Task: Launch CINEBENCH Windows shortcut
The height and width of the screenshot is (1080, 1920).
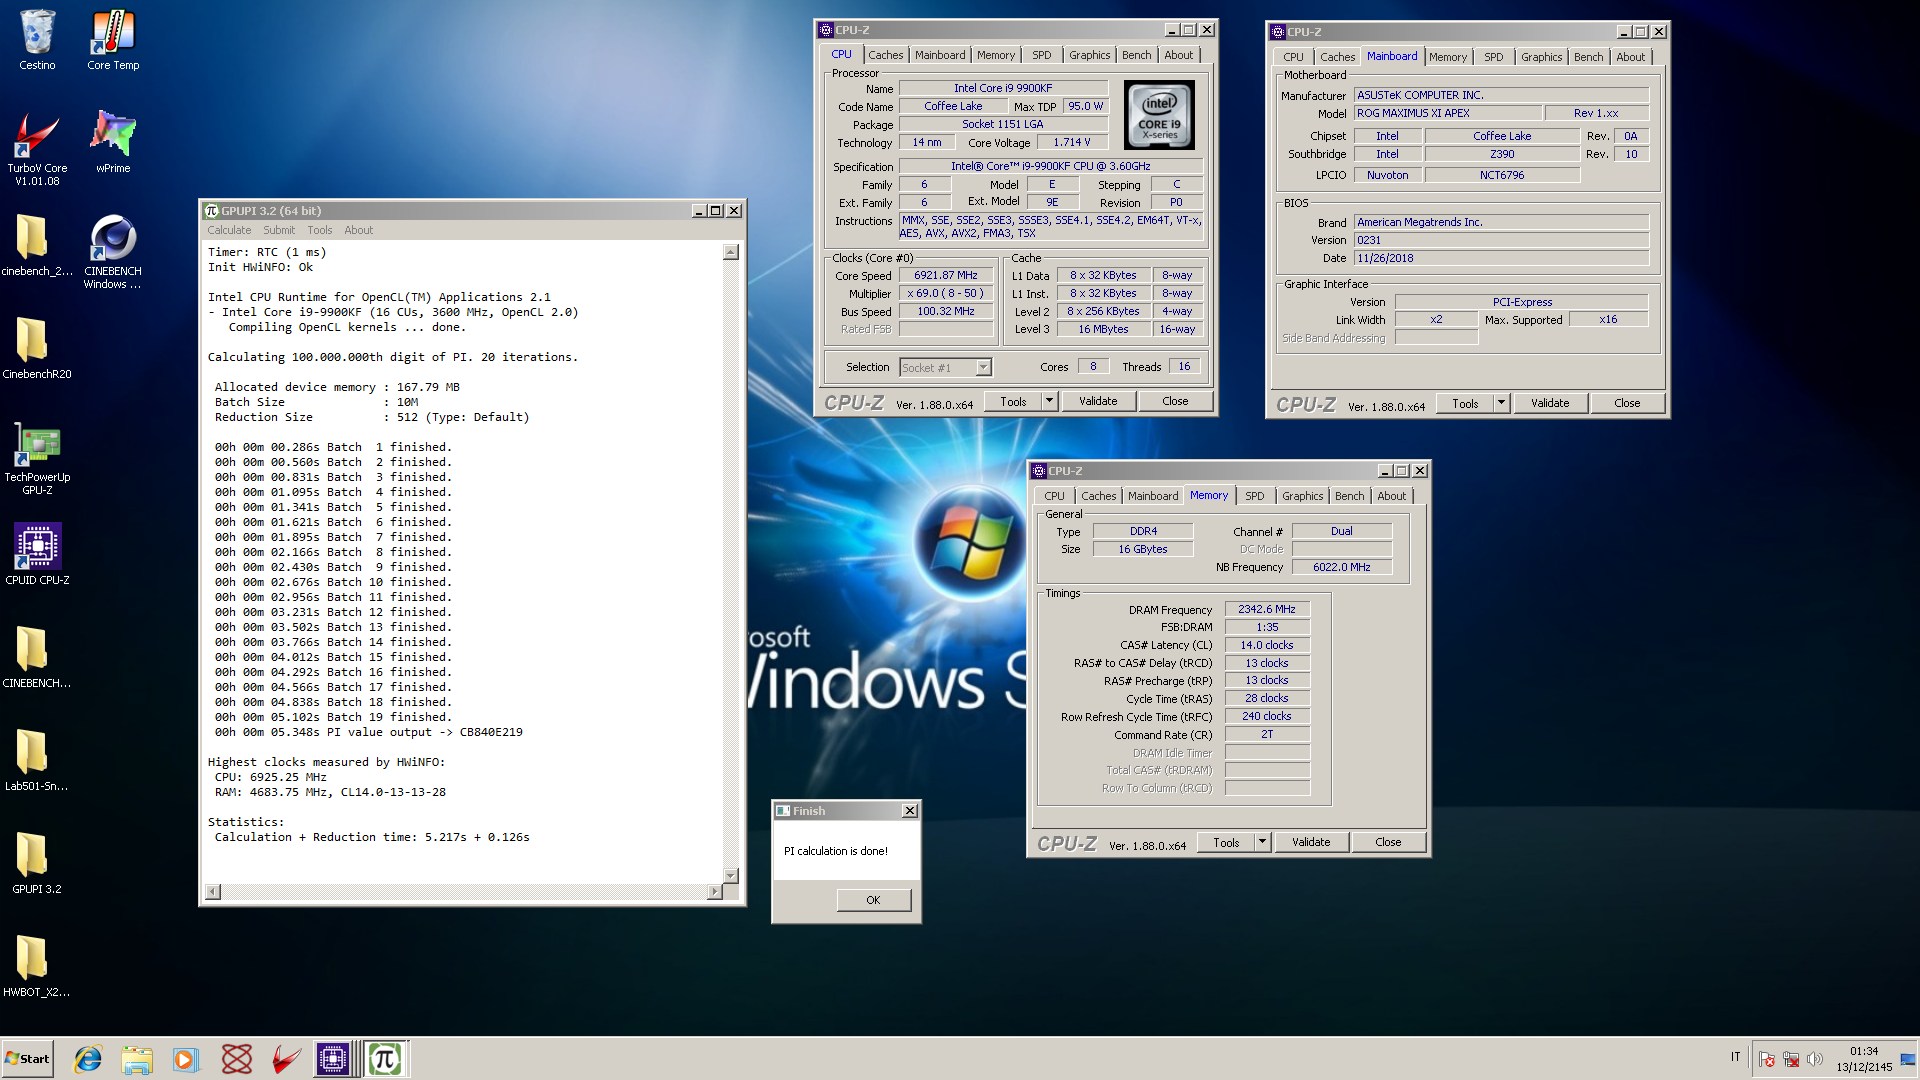Action: coord(113,251)
